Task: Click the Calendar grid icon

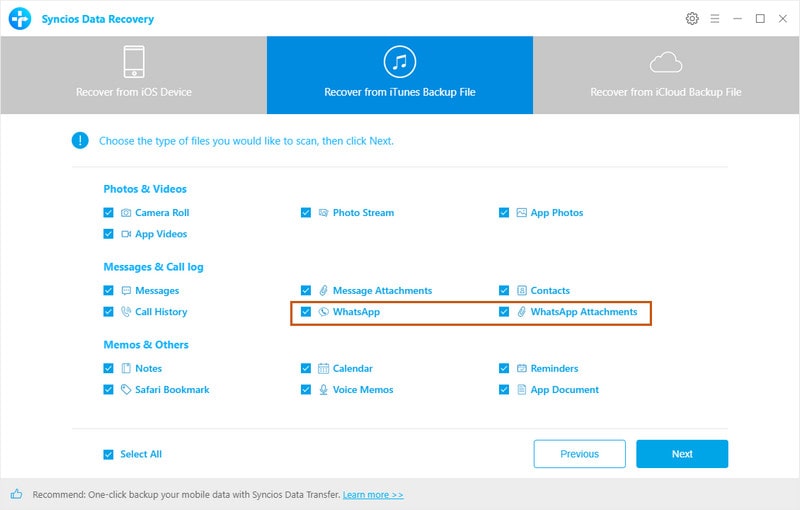Action: [323, 368]
